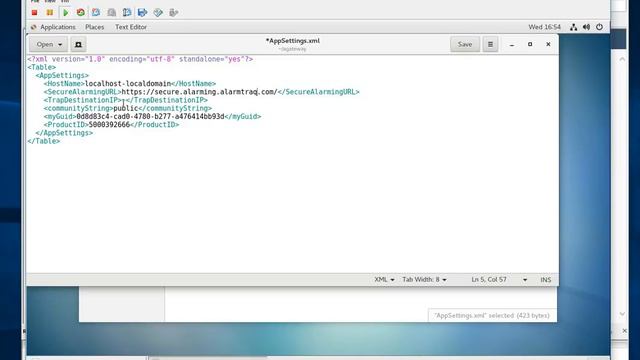Open the snapshot manager toolbar icon
640x360 pixels.
[x=127, y=13]
